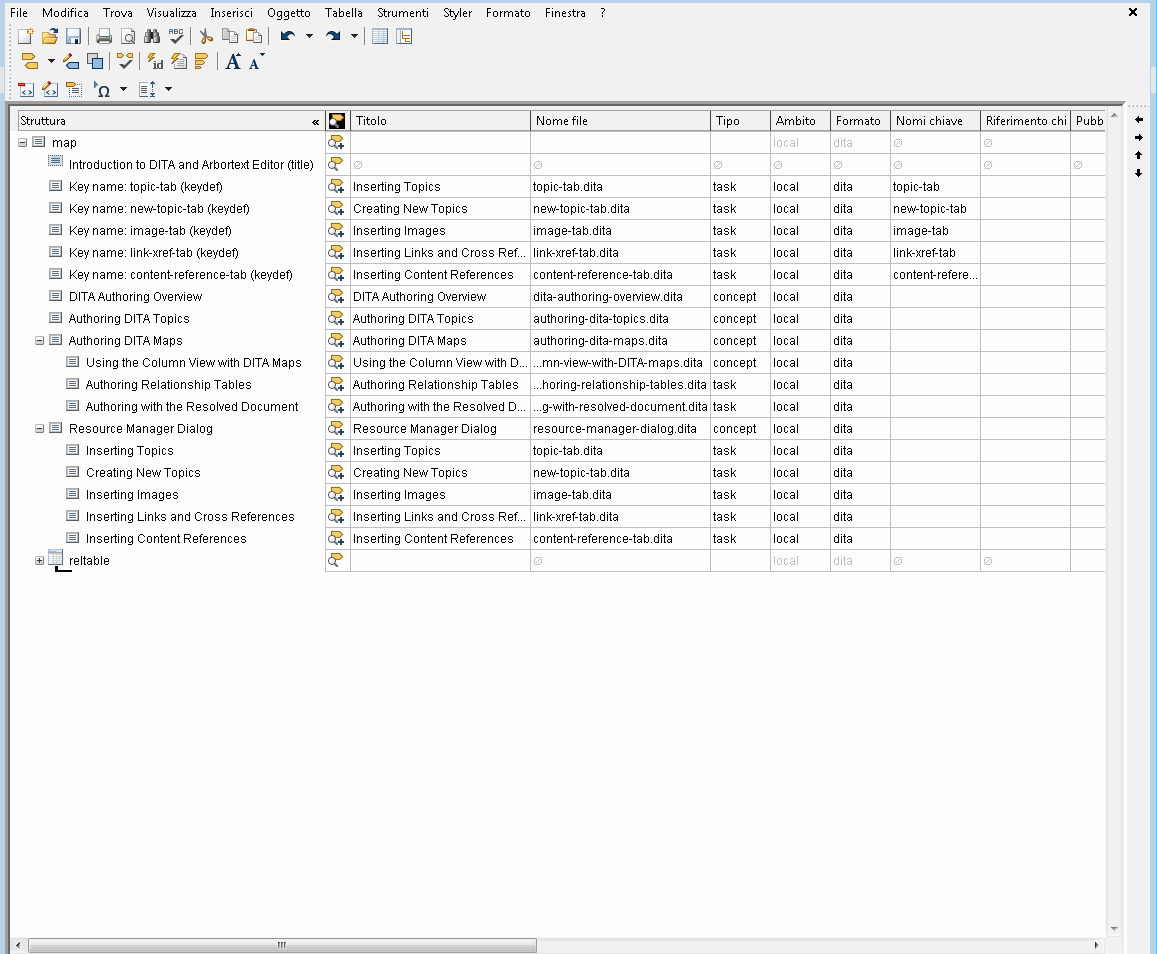Collapse the Authoring DITA Maps node

click(40, 341)
